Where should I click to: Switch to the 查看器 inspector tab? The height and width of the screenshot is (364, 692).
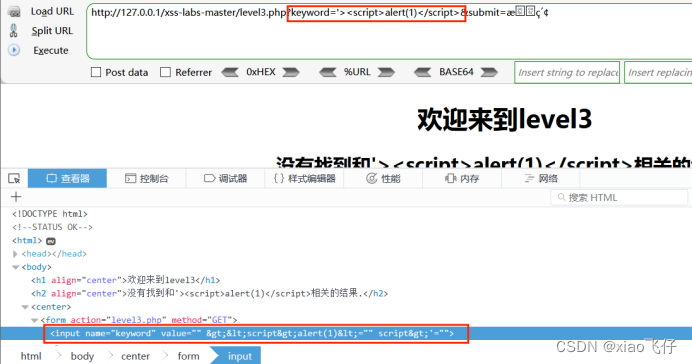tap(68, 178)
